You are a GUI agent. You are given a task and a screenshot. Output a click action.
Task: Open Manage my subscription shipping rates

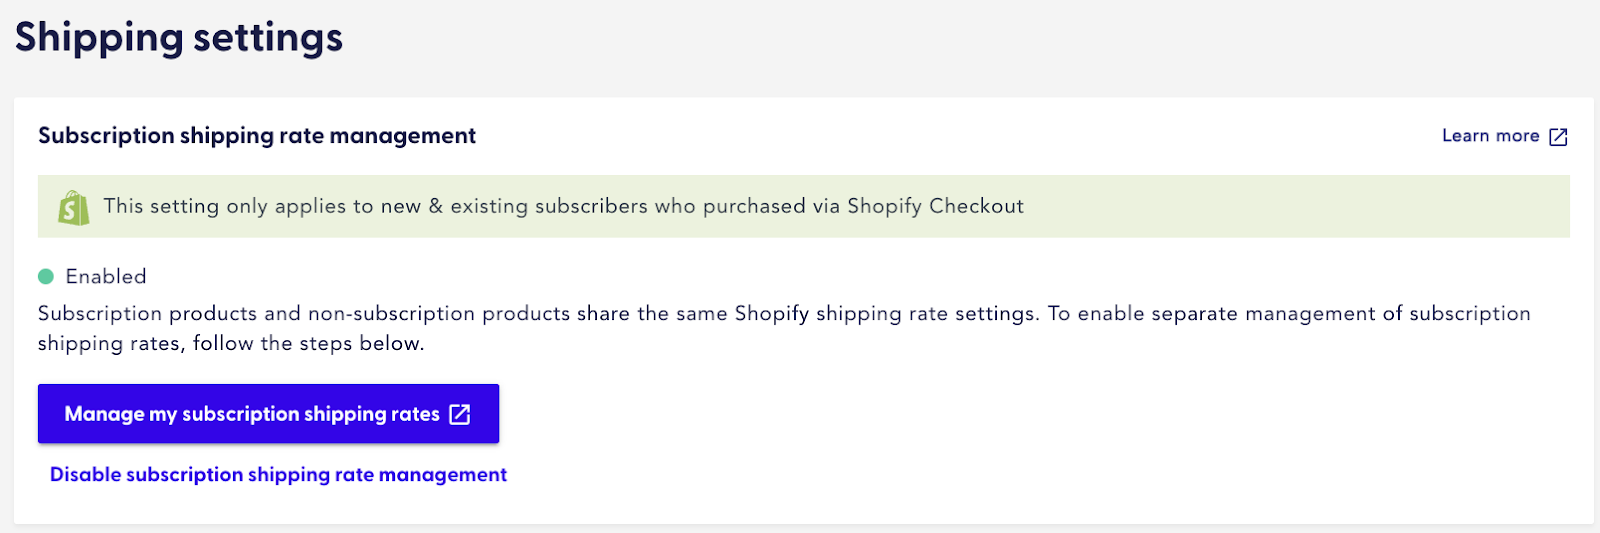(268, 414)
